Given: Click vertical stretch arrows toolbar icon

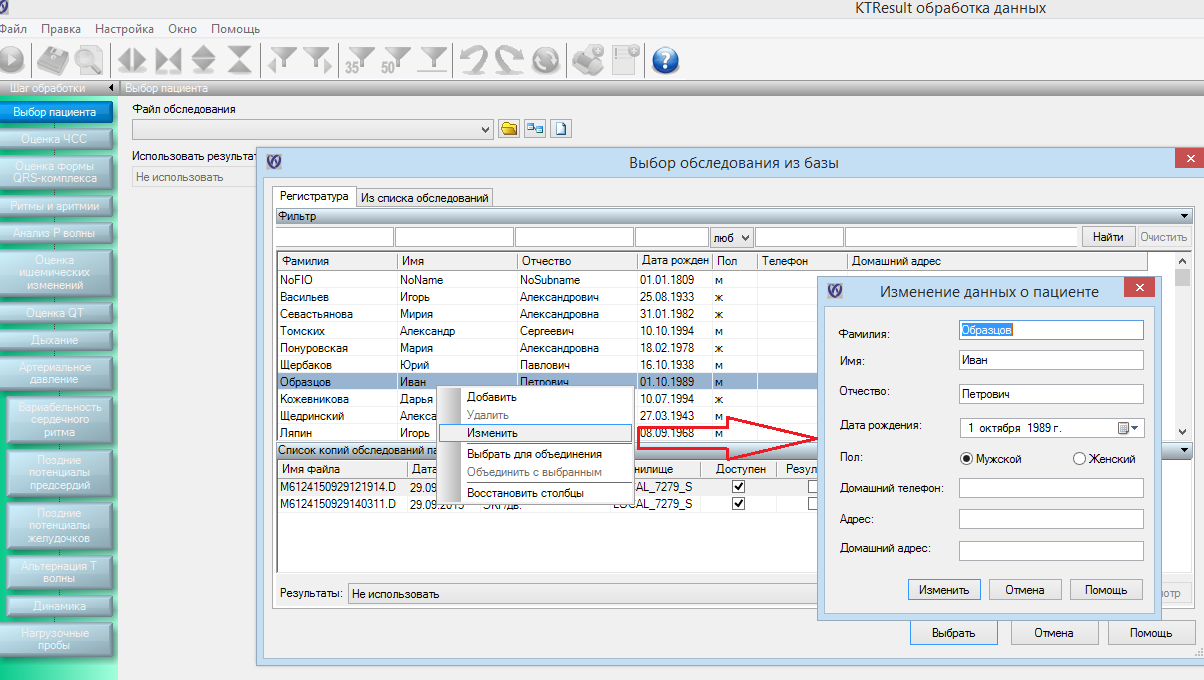Looking at the screenshot, I should pos(204,60).
